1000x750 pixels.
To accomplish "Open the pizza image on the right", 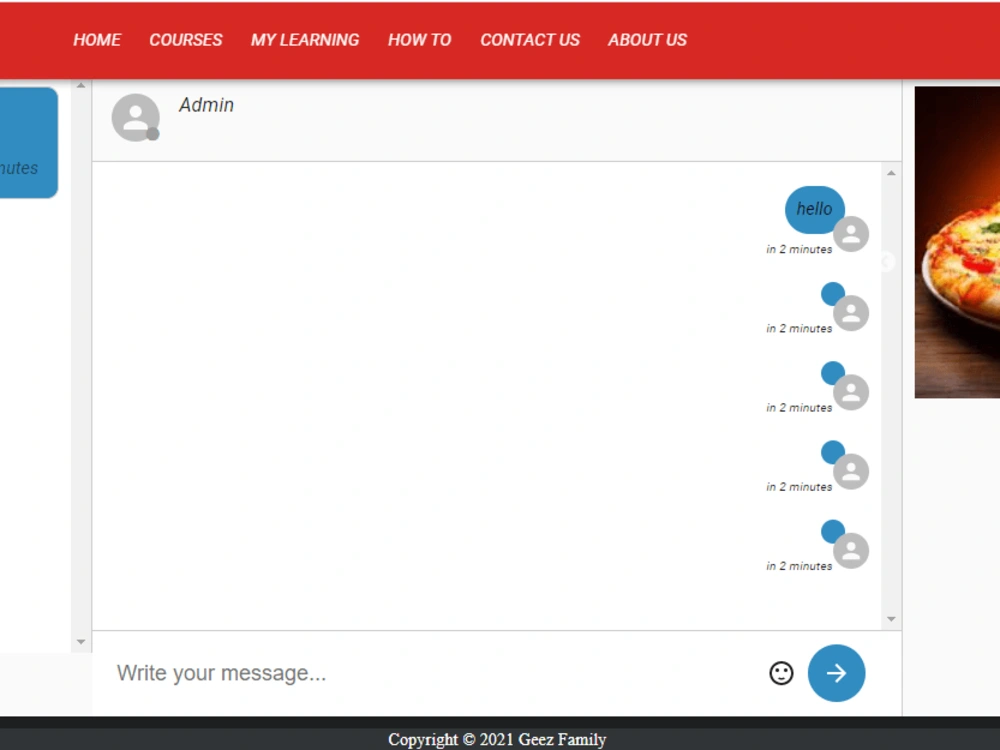I will point(957,242).
